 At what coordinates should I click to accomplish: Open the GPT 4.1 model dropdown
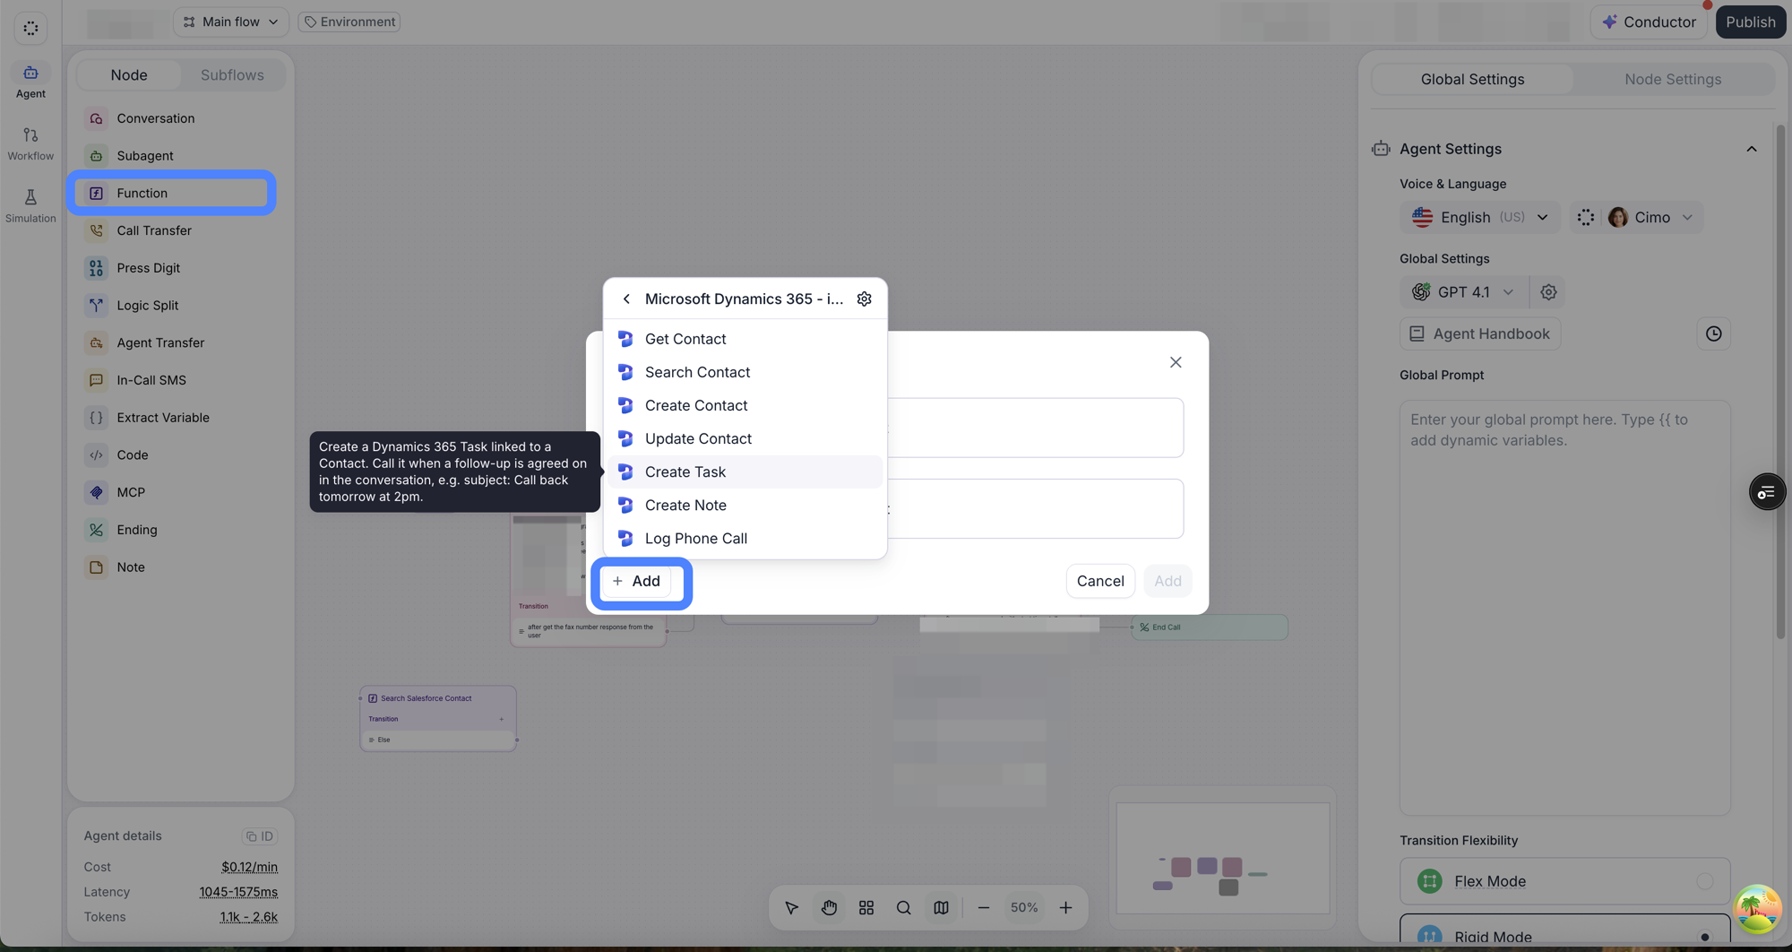point(1463,292)
